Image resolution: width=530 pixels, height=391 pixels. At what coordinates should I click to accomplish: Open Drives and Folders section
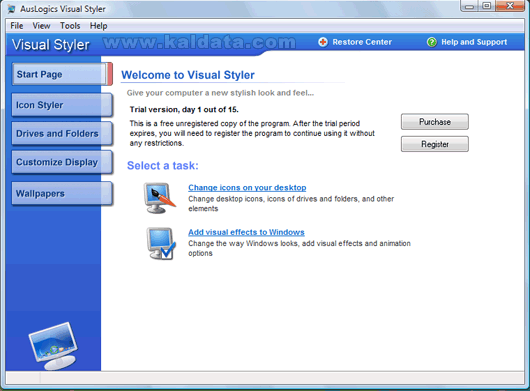(62, 133)
